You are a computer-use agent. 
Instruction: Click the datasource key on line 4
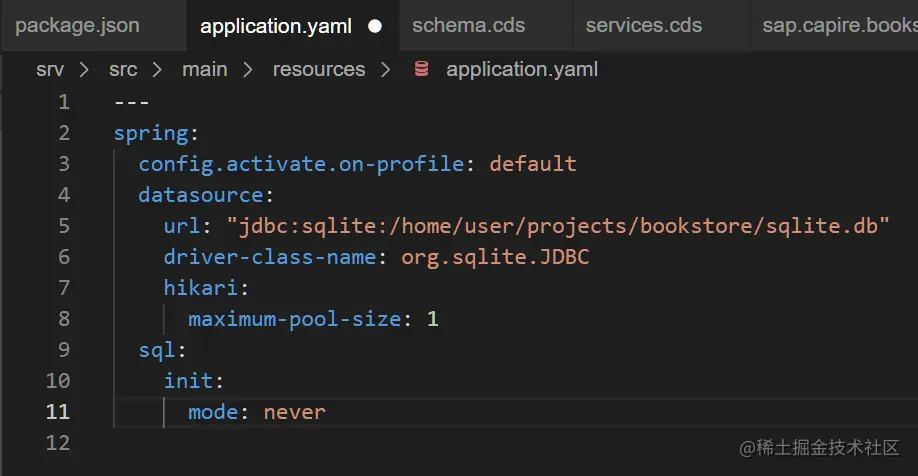click(200, 195)
